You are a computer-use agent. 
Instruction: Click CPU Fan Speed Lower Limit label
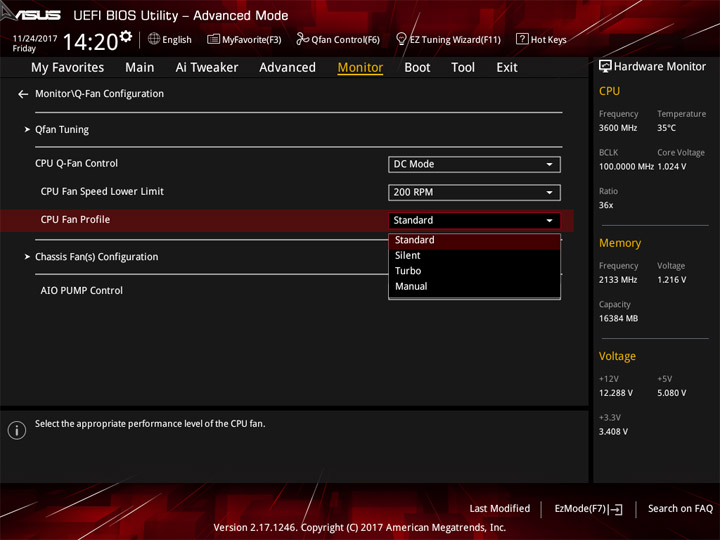[102, 191]
